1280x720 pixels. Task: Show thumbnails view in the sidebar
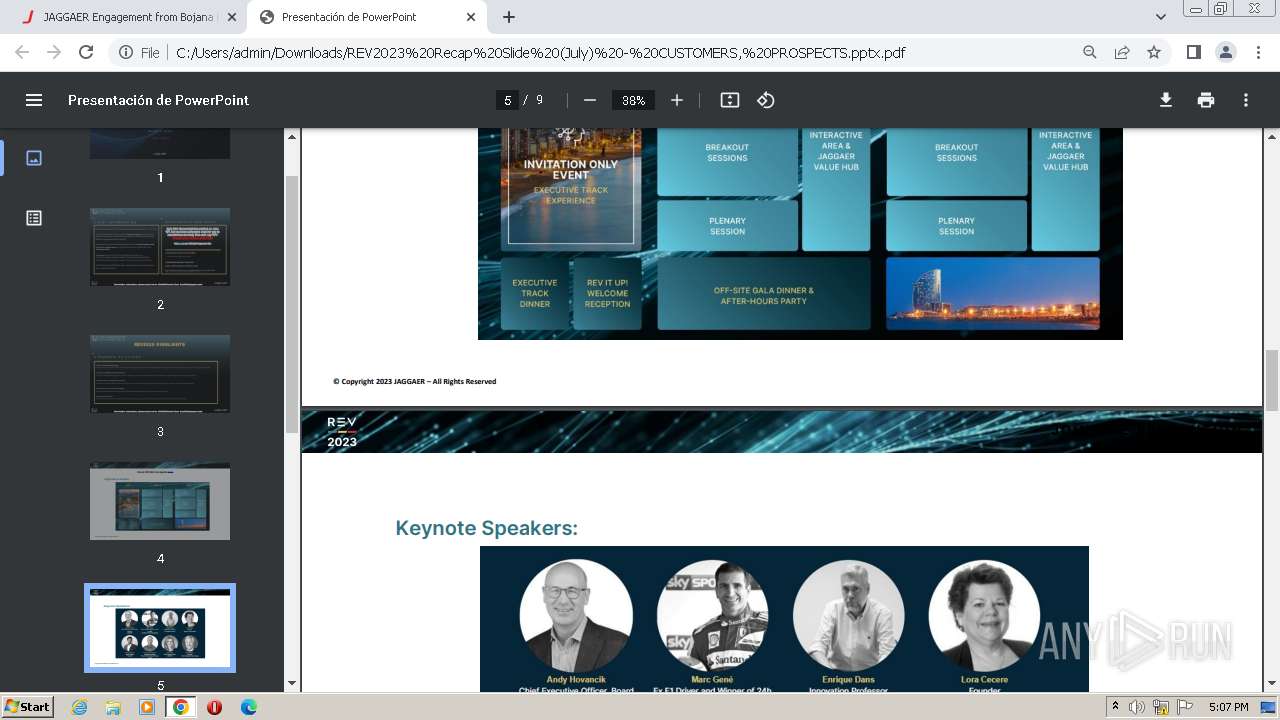(34, 158)
